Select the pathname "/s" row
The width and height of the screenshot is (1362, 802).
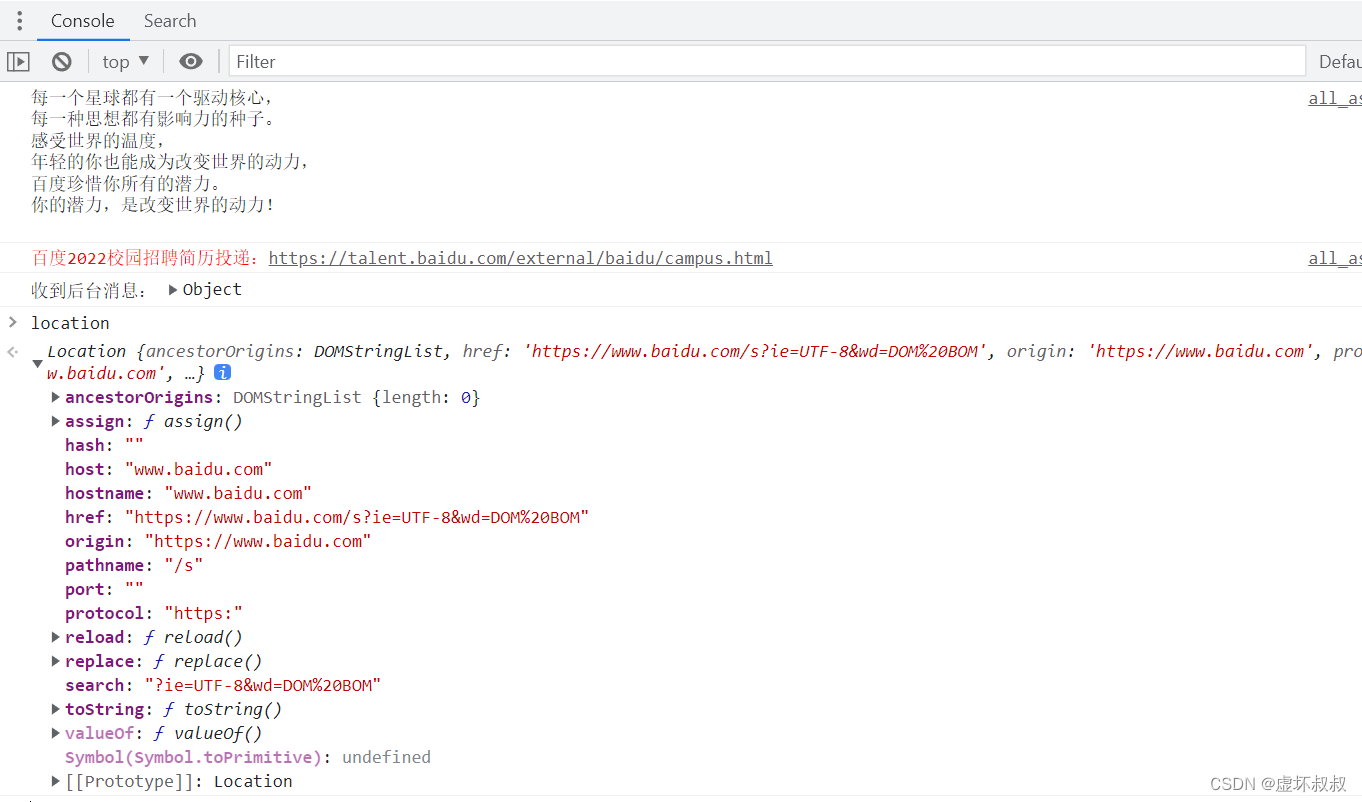(x=134, y=565)
